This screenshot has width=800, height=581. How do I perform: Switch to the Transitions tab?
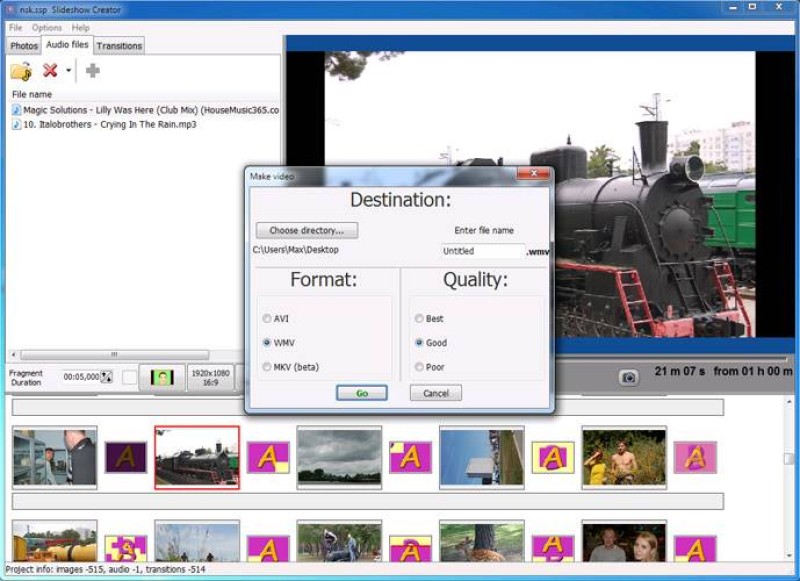[x=119, y=46]
